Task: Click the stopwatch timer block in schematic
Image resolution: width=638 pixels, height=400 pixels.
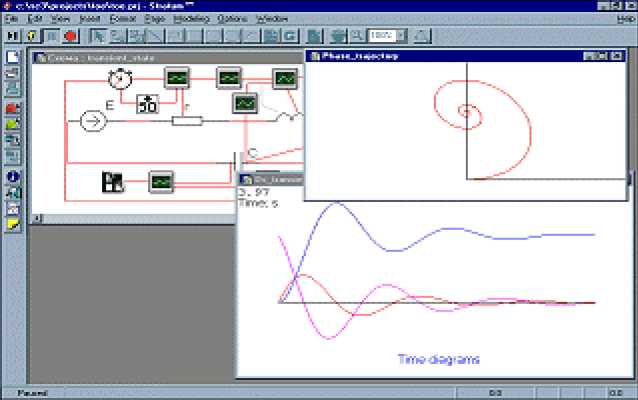Action: (x=120, y=79)
